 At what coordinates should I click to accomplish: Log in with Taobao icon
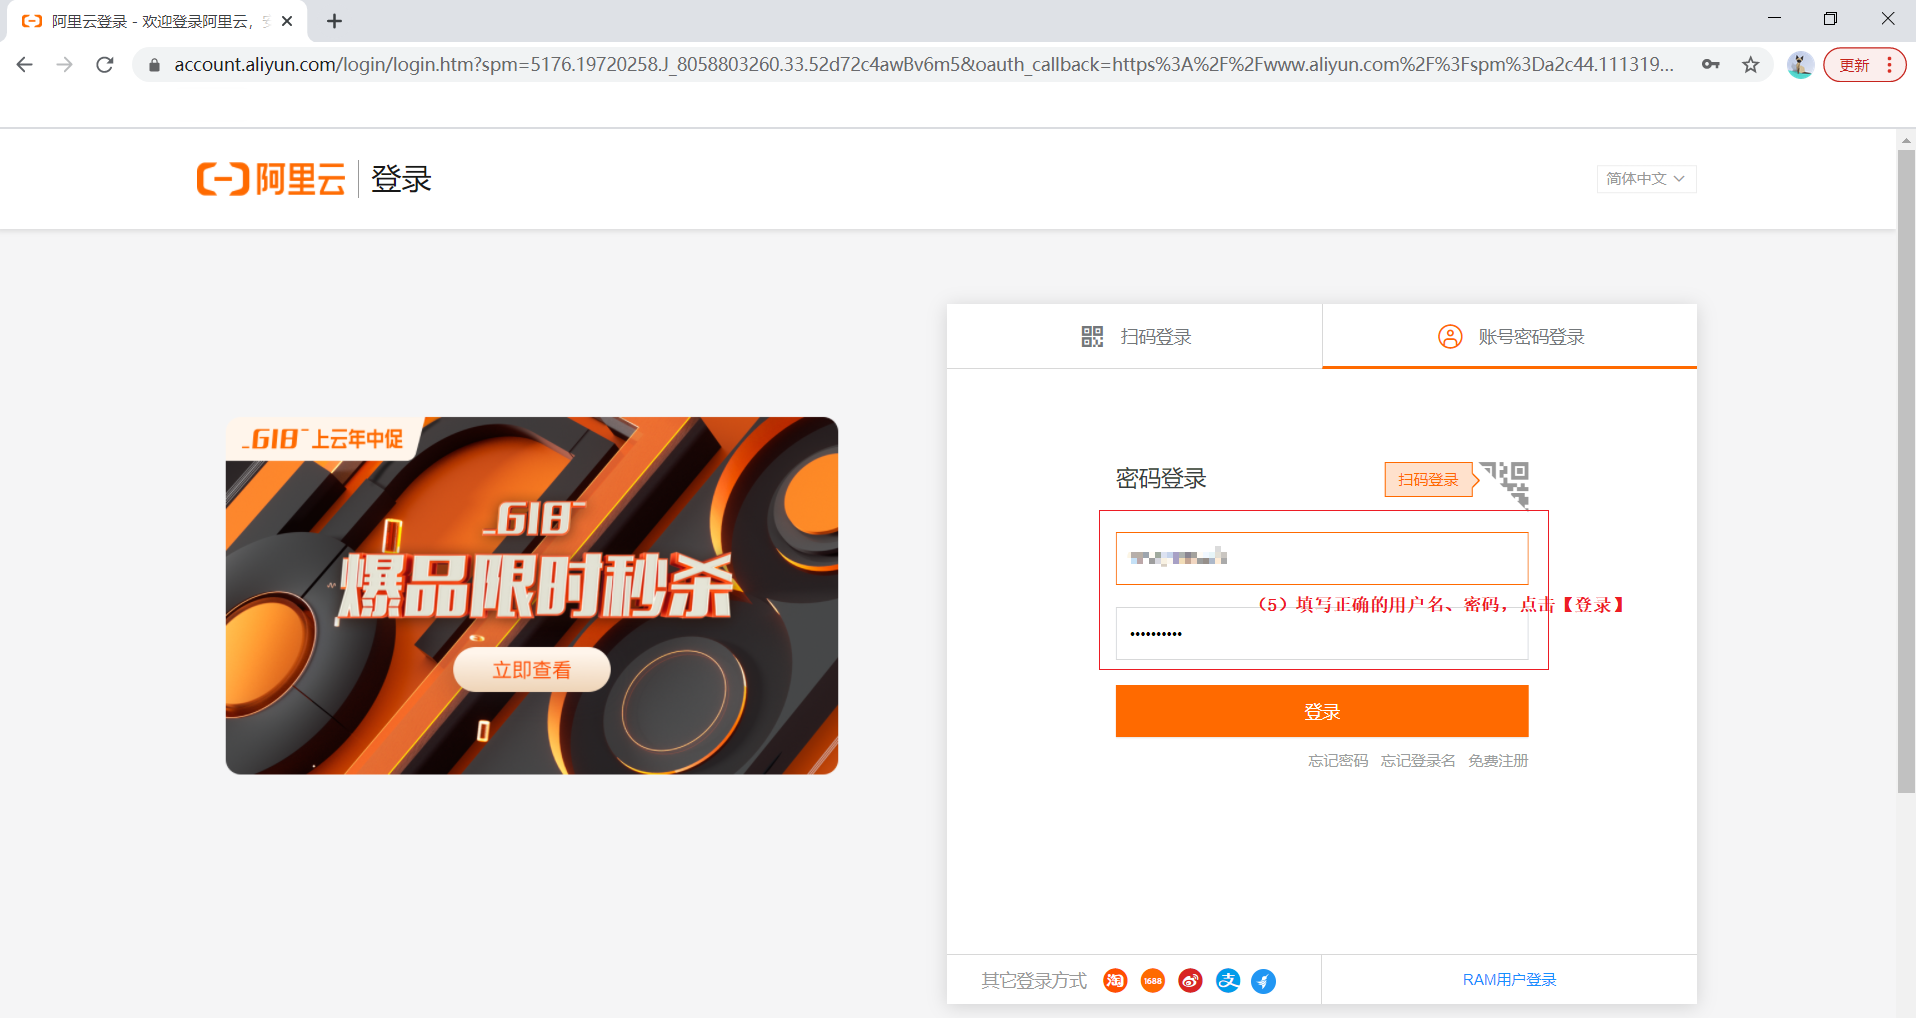click(x=1115, y=981)
